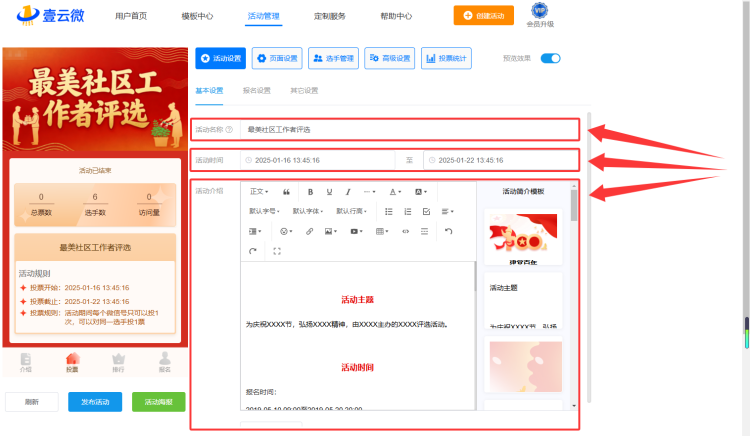Open the 正文 heading style dropdown

tap(259, 192)
